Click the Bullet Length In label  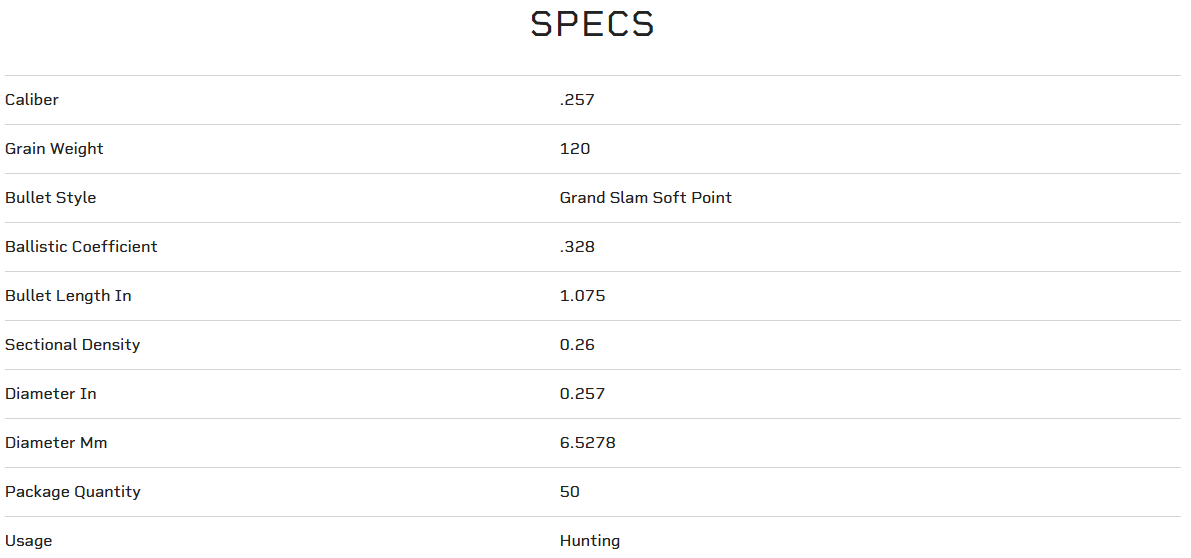coord(68,296)
